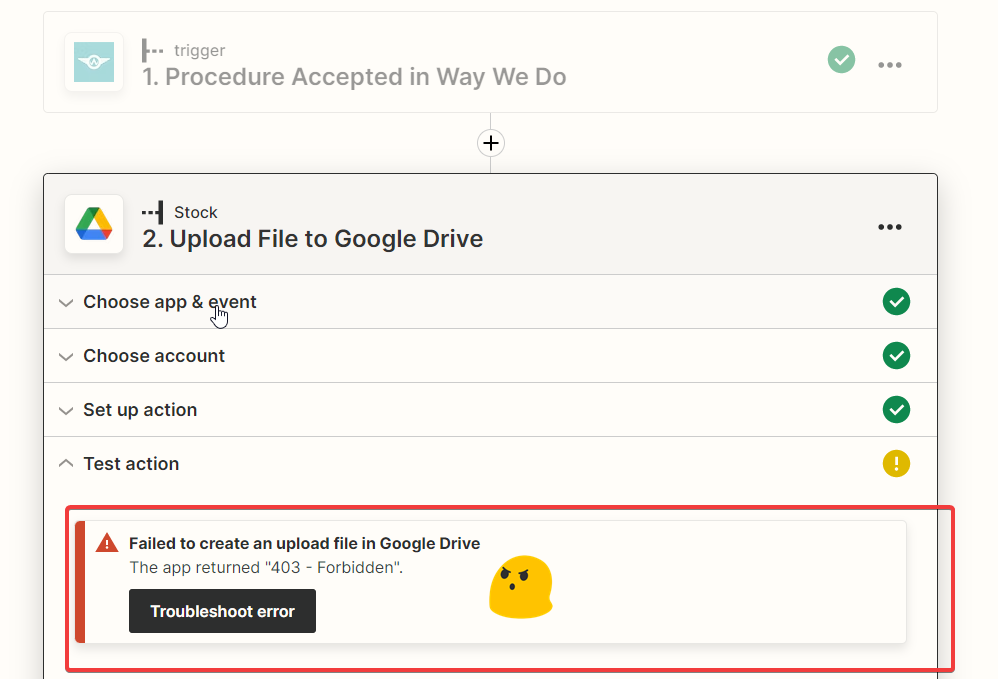This screenshot has width=998, height=679.
Task: Expand the Choose app & event section
Action: pyautogui.click(x=490, y=302)
